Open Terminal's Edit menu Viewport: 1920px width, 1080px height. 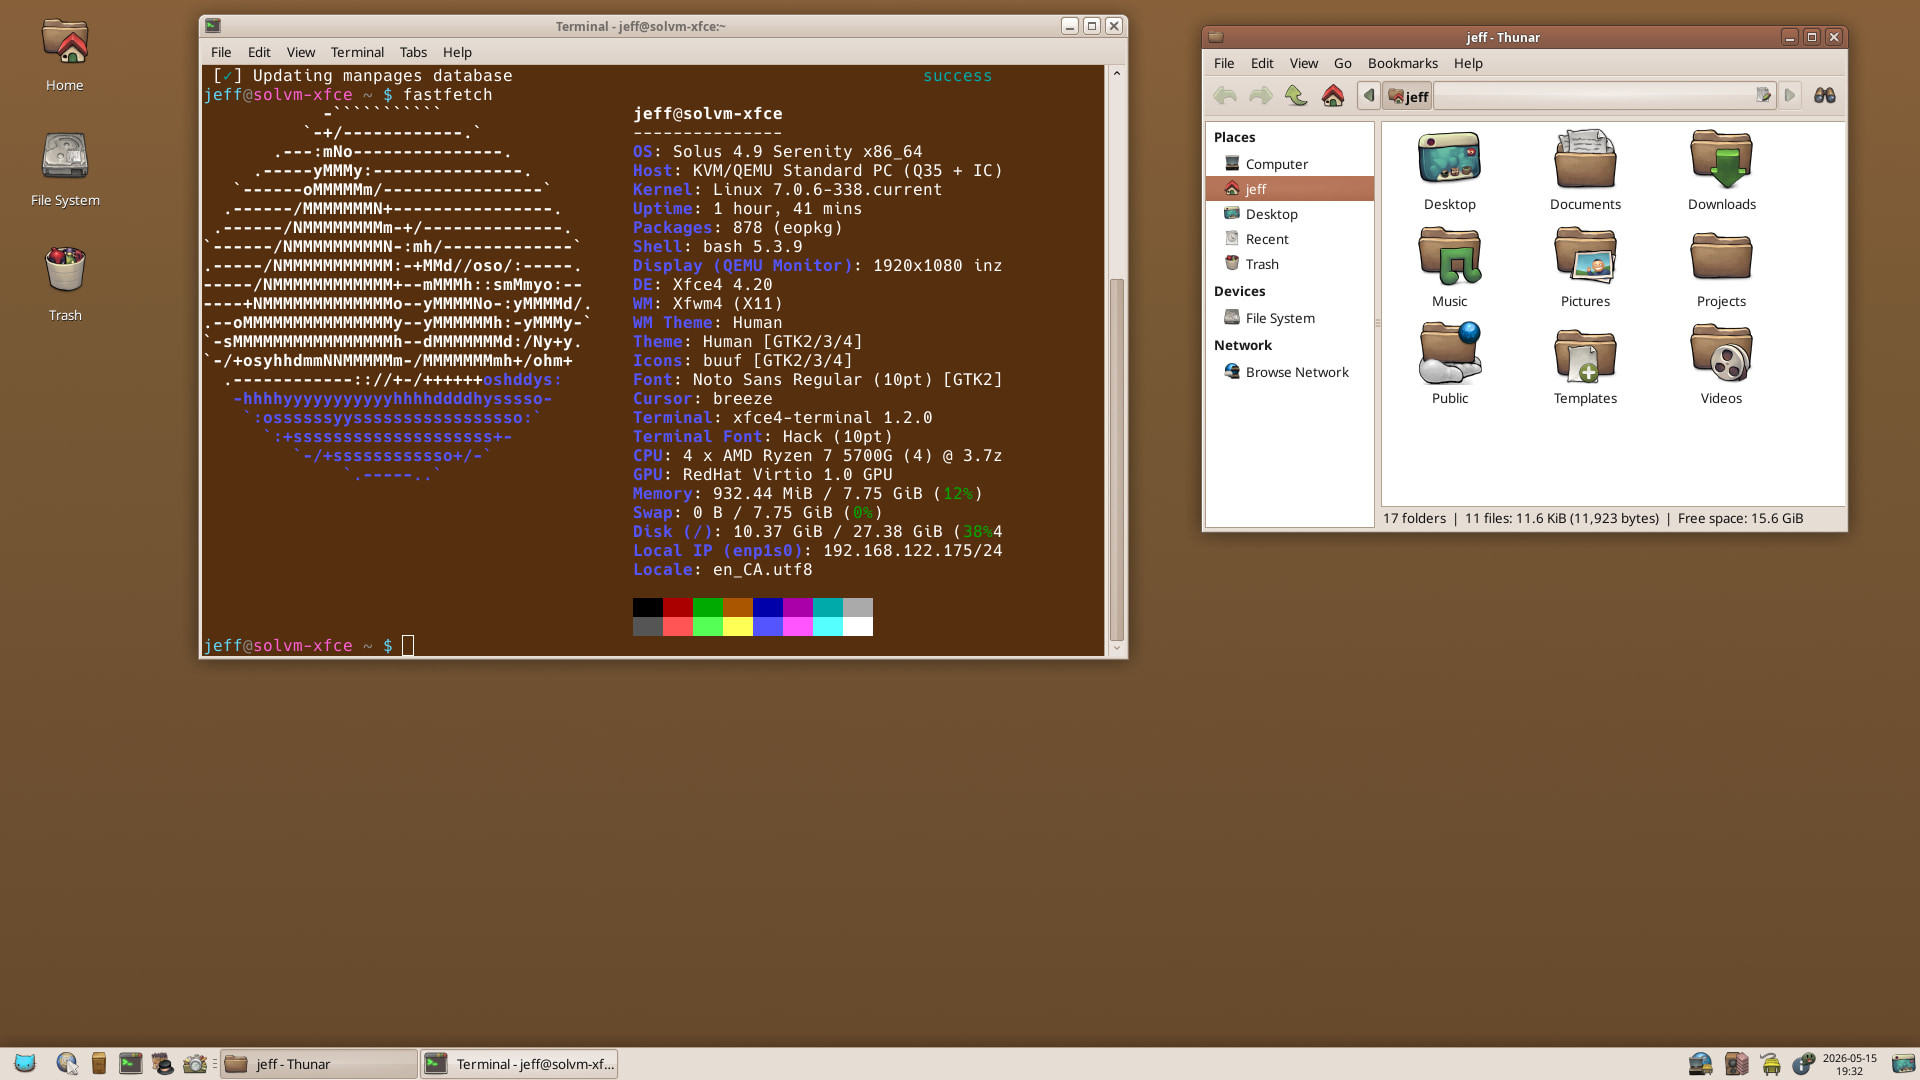tap(259, 52)
